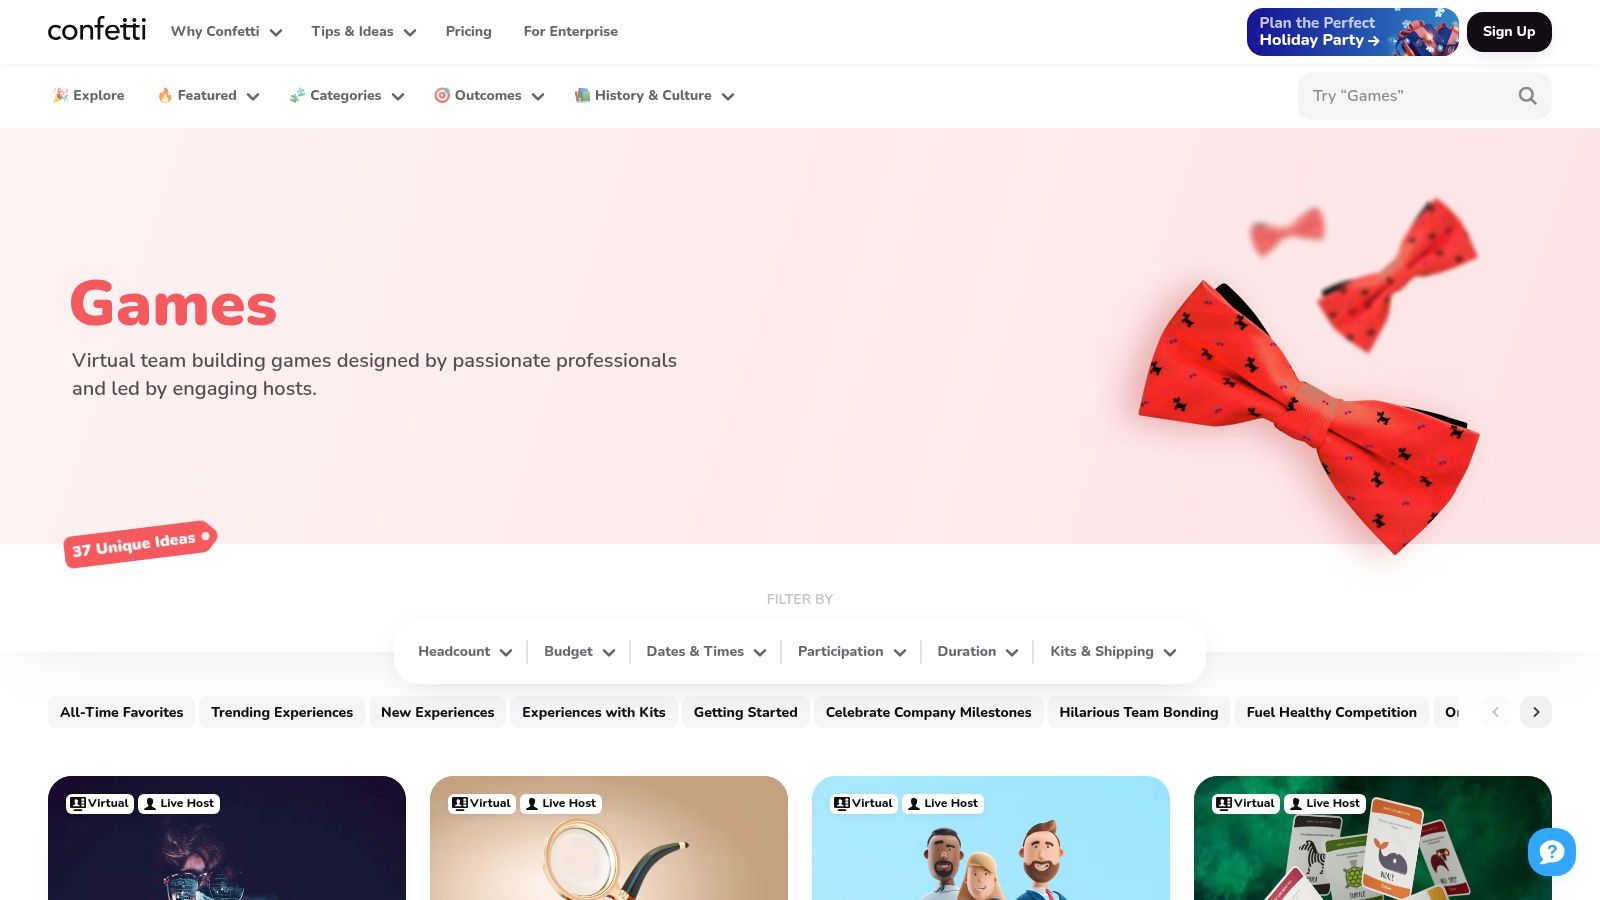
Task: Click the Featured flame icon
Action: (x=165, y=95)
